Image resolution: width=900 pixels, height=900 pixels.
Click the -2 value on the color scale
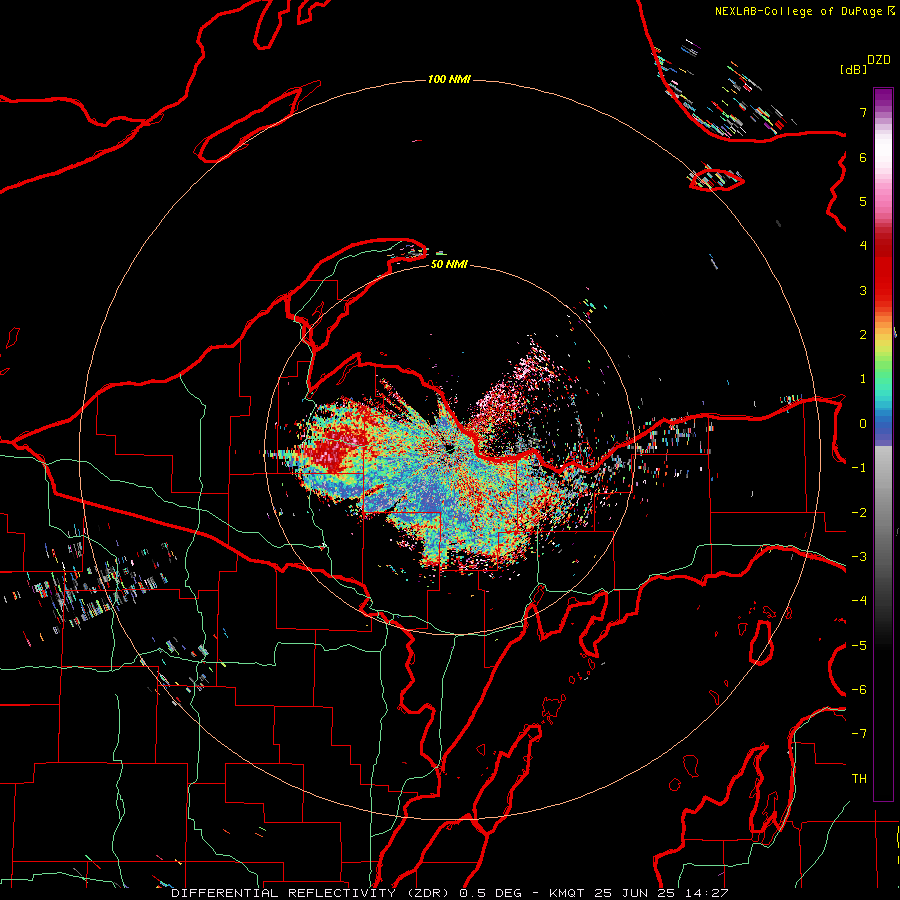coord(859,513)
